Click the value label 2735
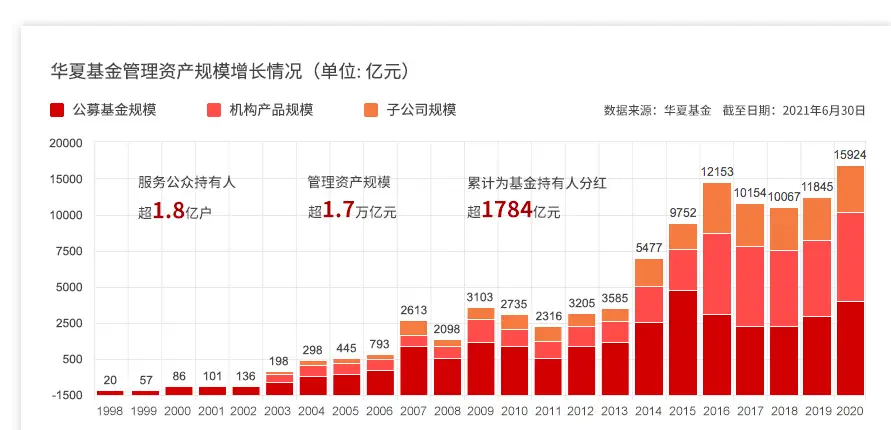The width and height of the screenshot is (891, 430). (514, 303)
